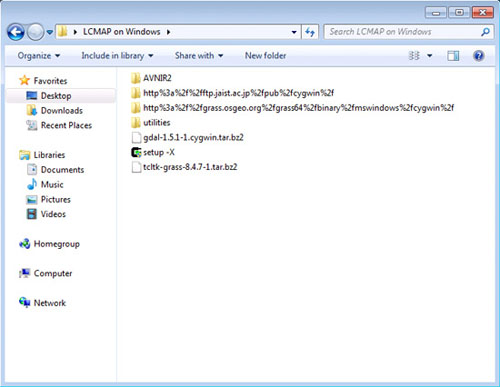Go back with the Back arrow button
This screenshot has width=500, height=387.
point(15,32)
